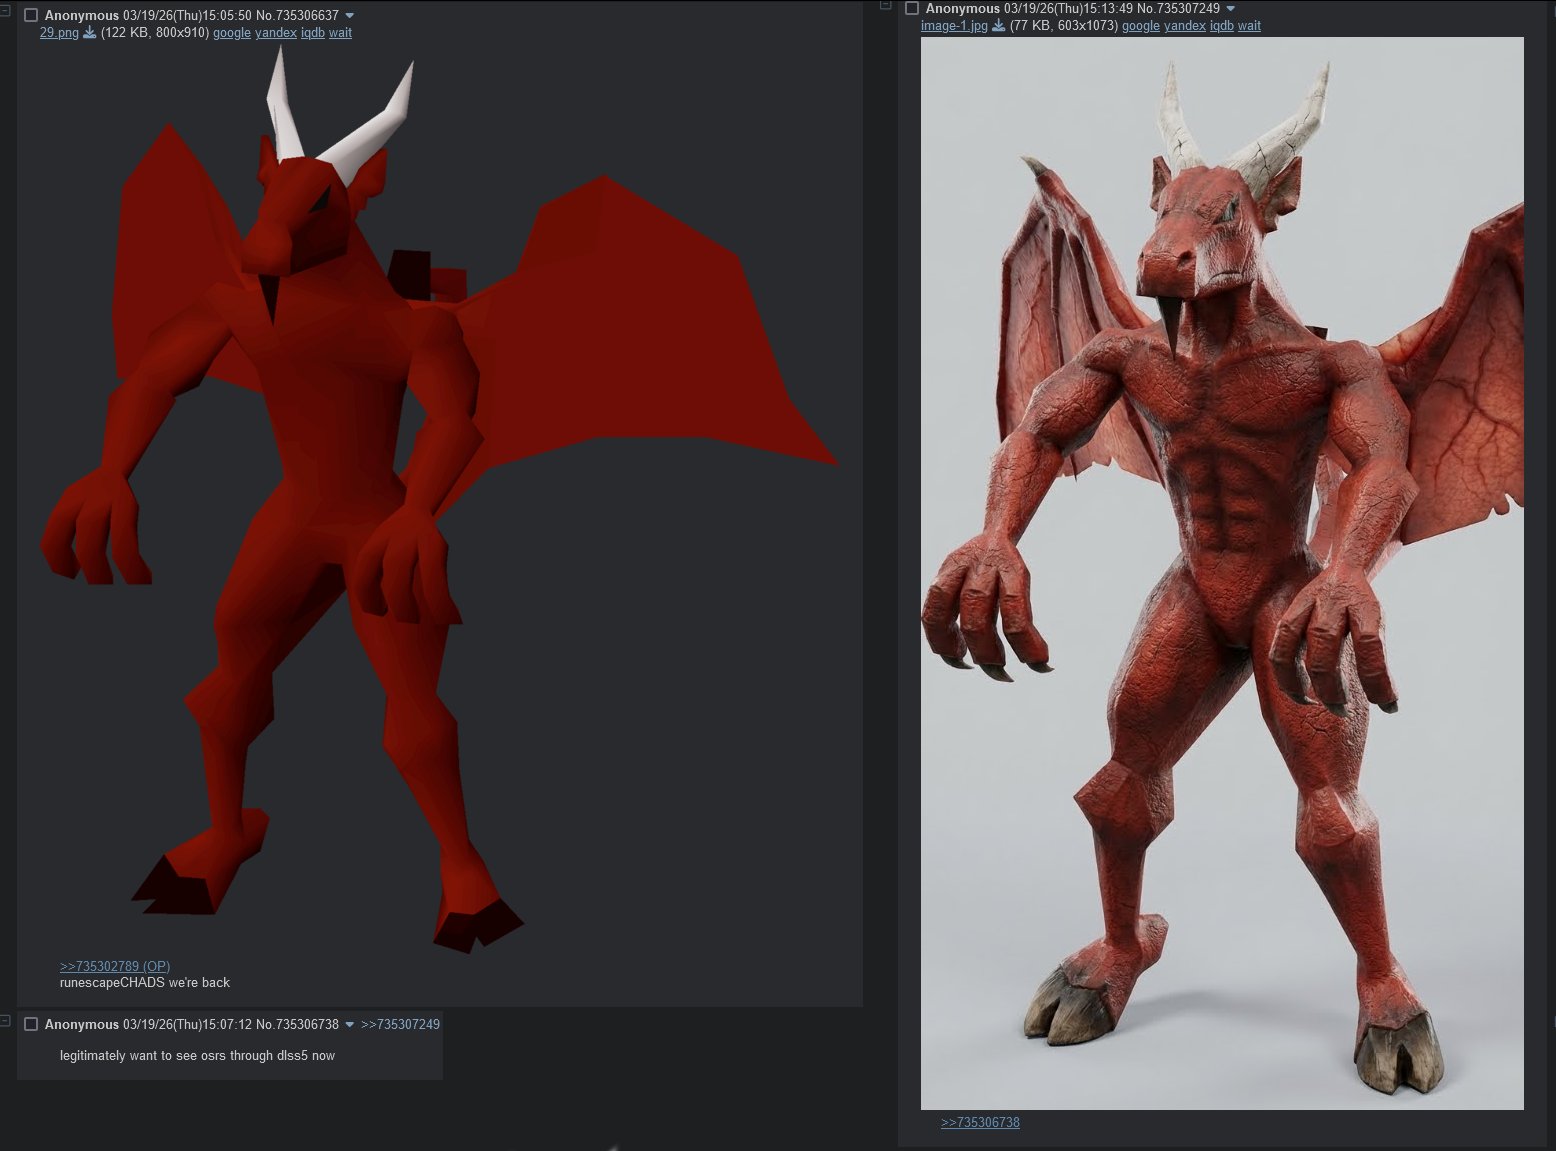Viewport: 1556px width, 1151px height.
Task: Follow the >>735307249 backlink on post 735306738
Action: coord(400,1024)
